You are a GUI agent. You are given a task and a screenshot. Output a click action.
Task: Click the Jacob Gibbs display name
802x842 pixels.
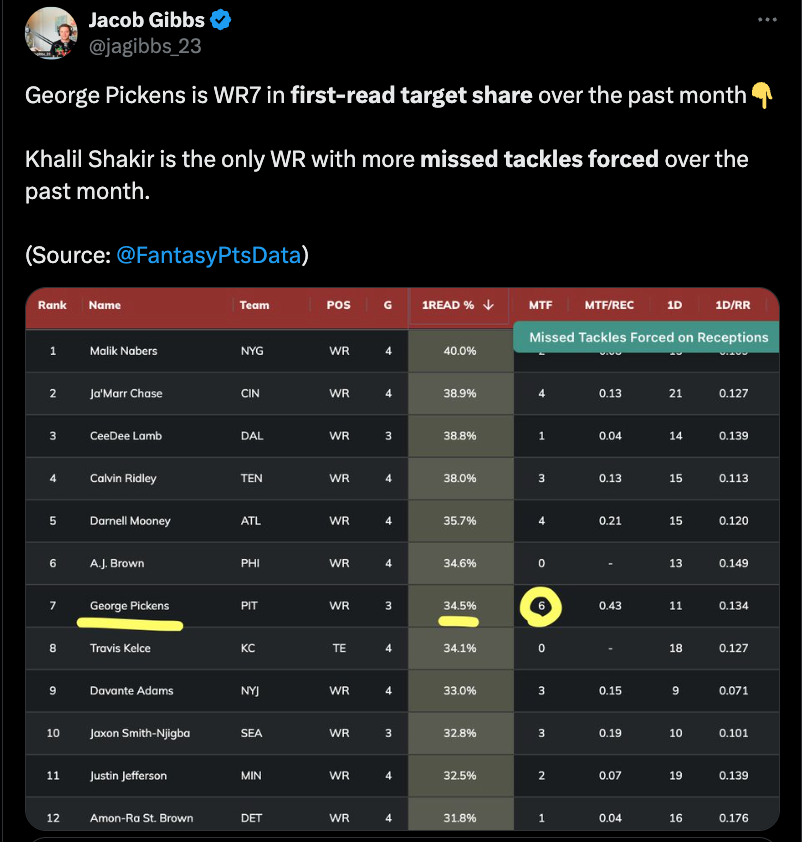[x=147, y=20]
